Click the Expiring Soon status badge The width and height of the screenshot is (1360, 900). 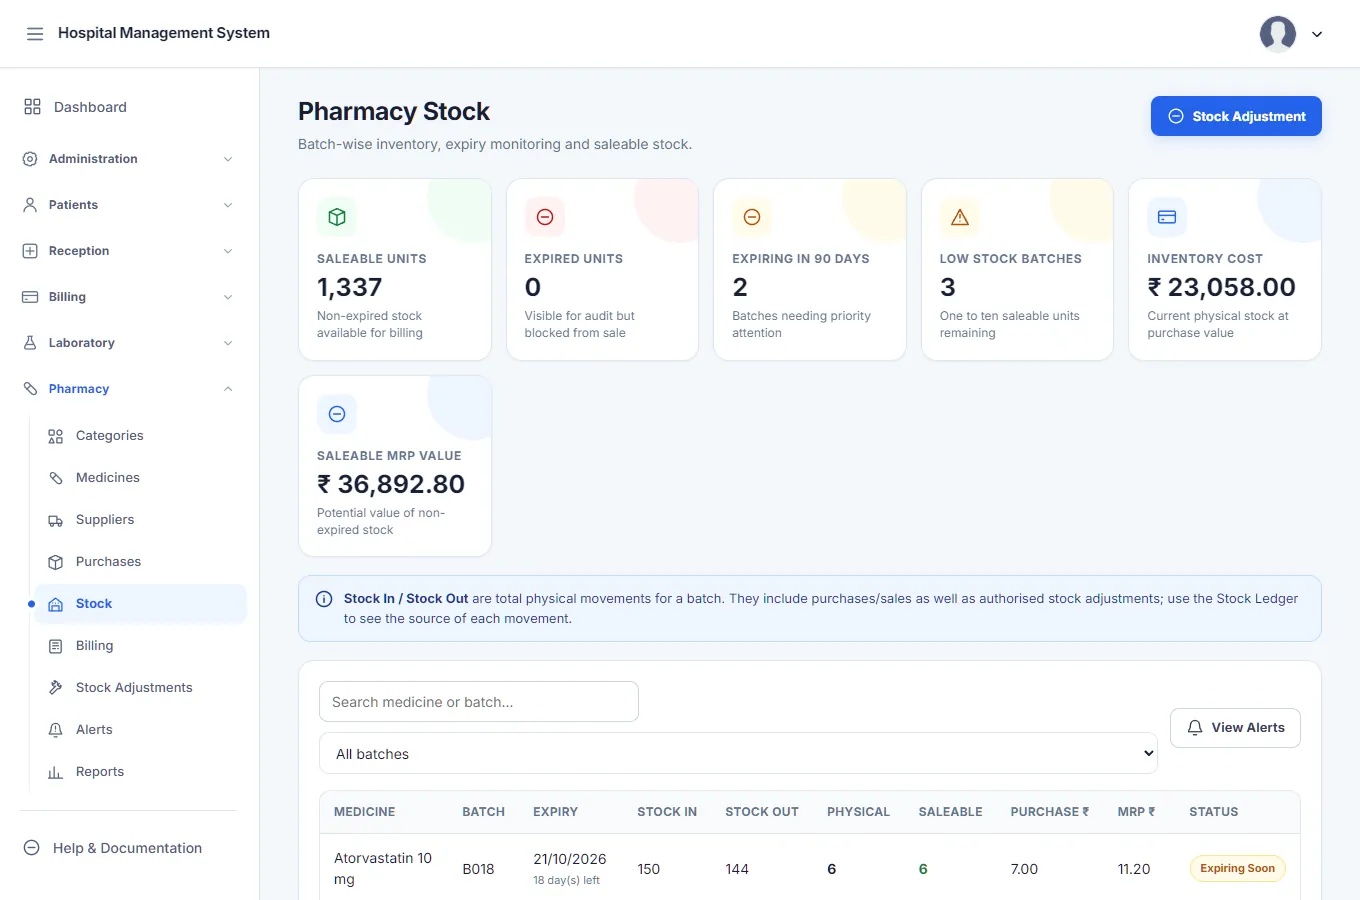pos(1237,868)
